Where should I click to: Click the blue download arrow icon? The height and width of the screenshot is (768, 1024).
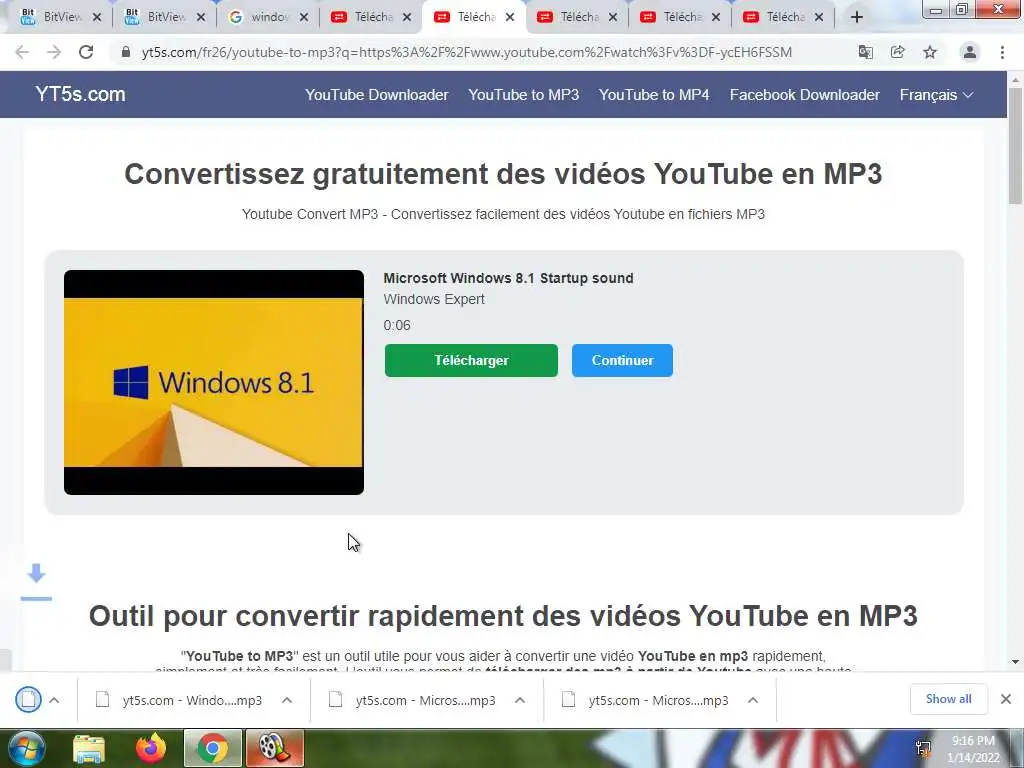[36, 581]
